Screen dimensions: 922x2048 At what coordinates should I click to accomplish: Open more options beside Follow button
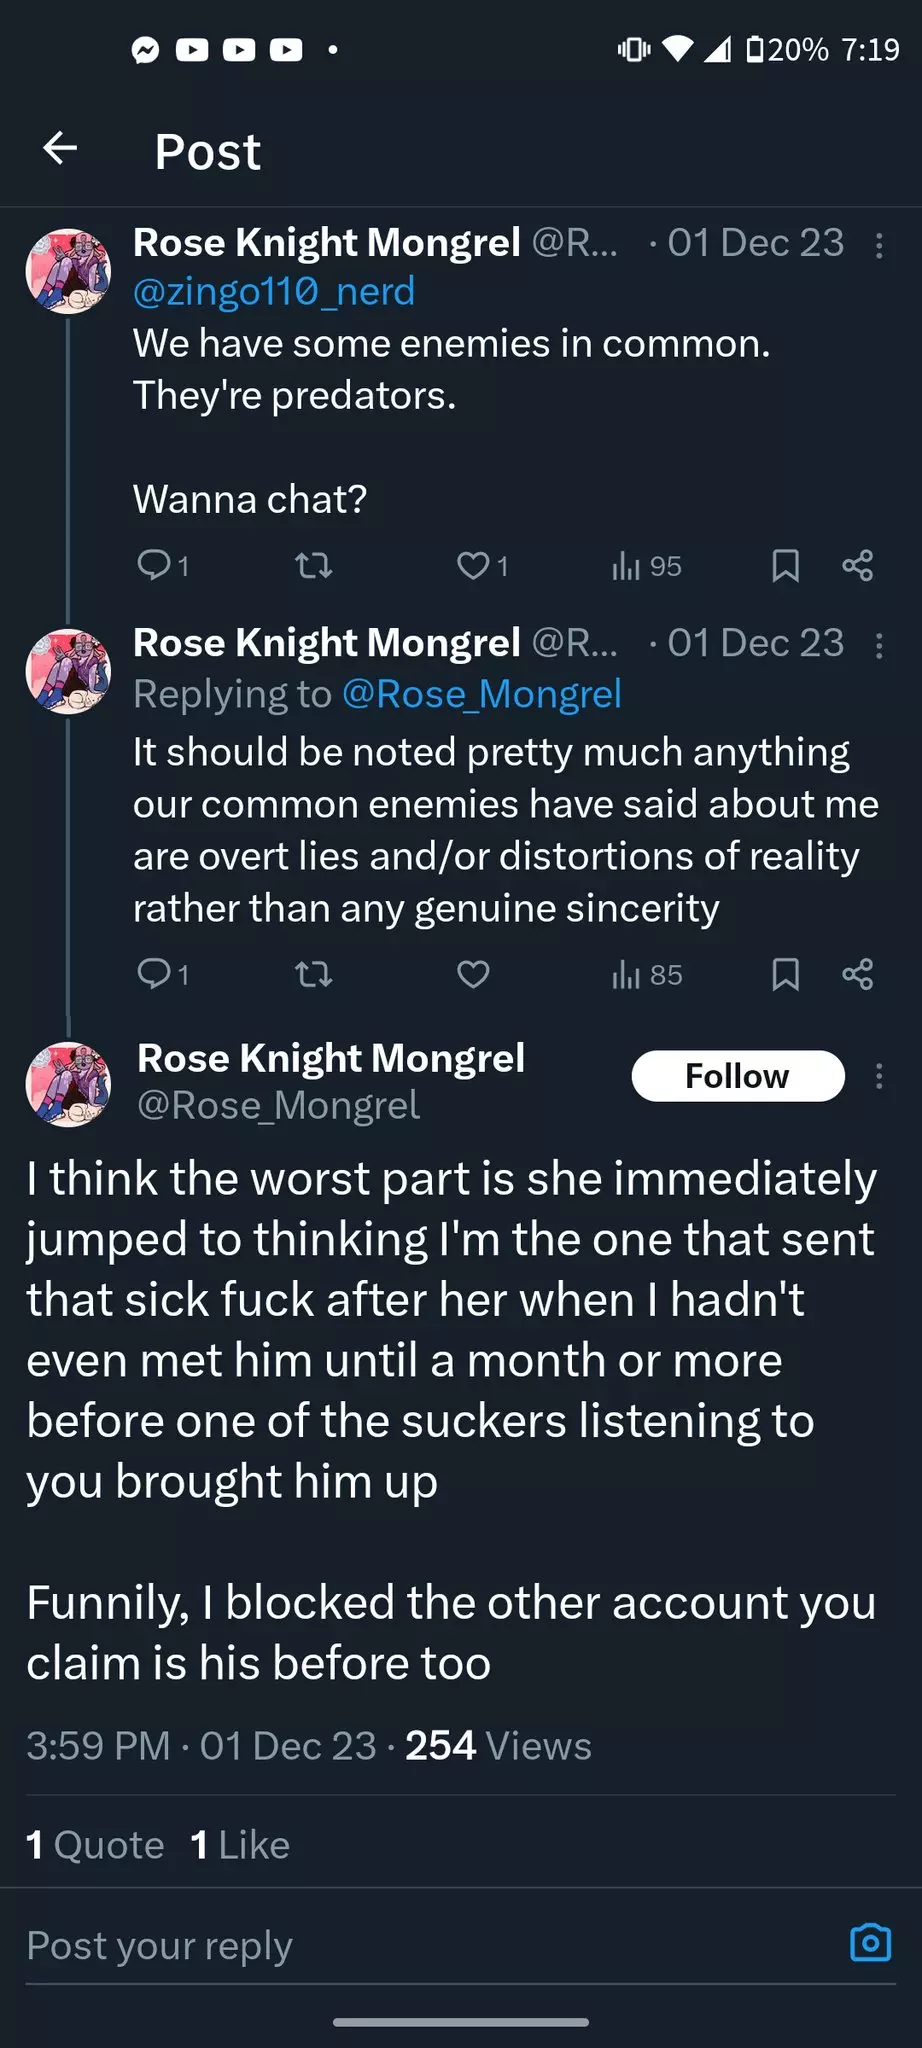click(x=879, y=1076)
